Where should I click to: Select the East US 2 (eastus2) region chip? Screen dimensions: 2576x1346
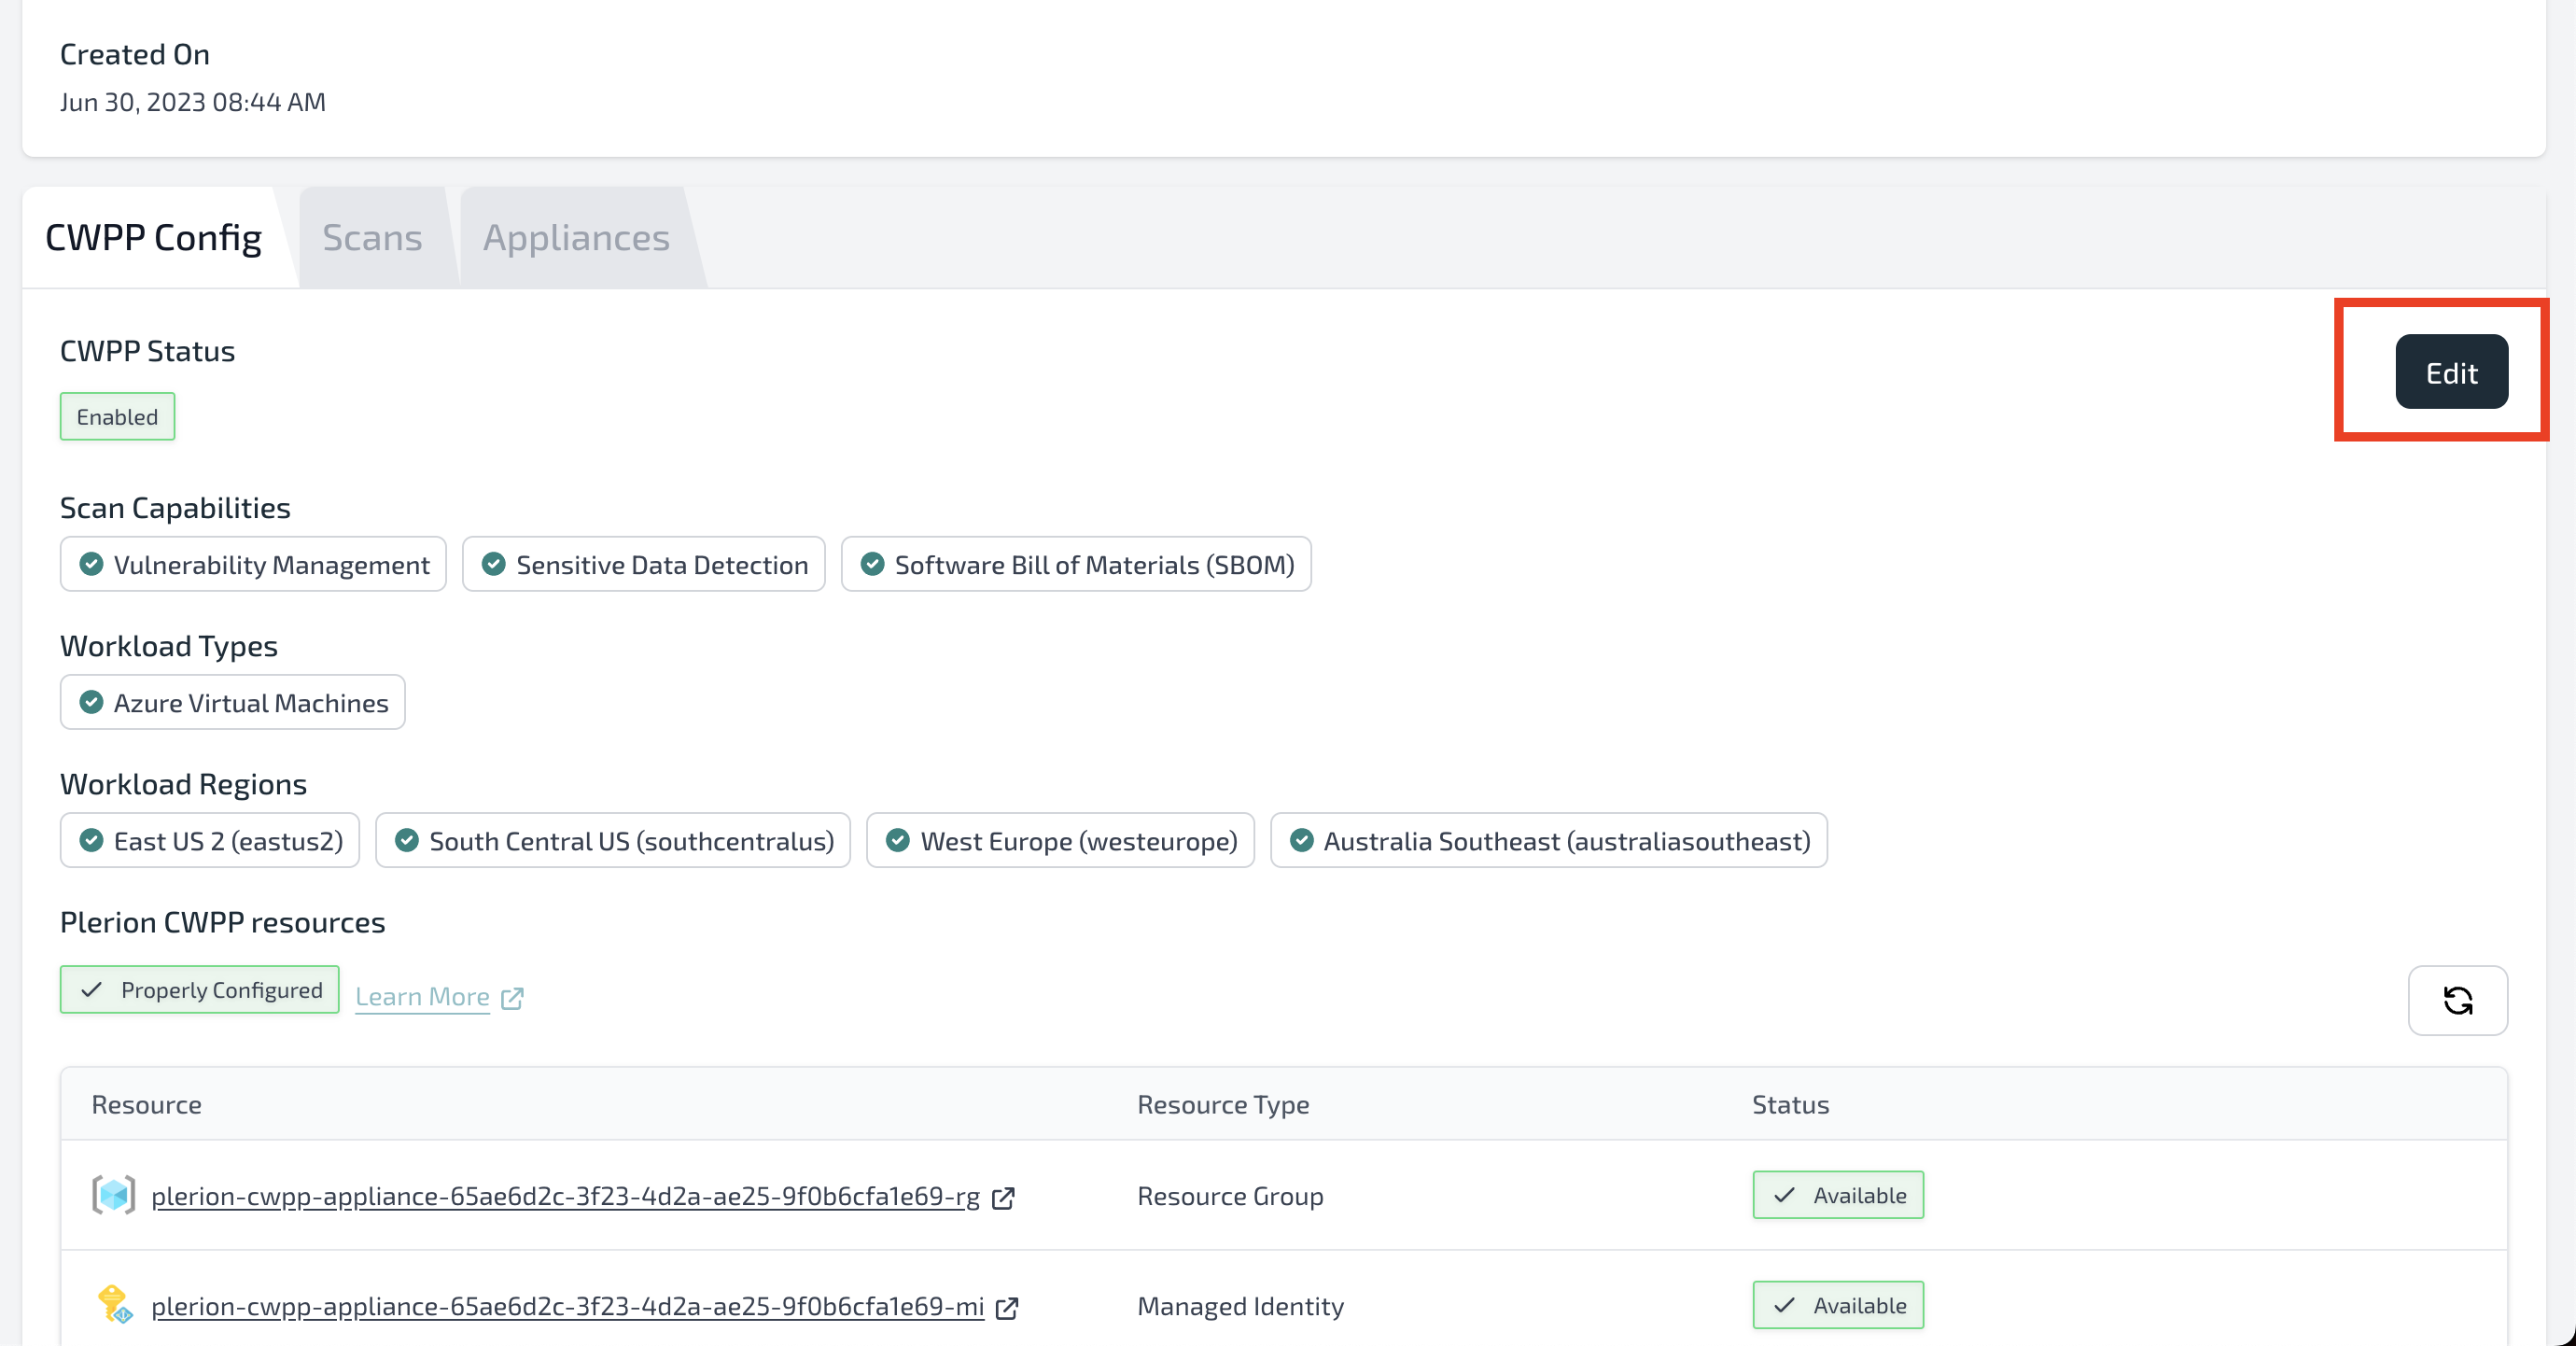[210, 840]
